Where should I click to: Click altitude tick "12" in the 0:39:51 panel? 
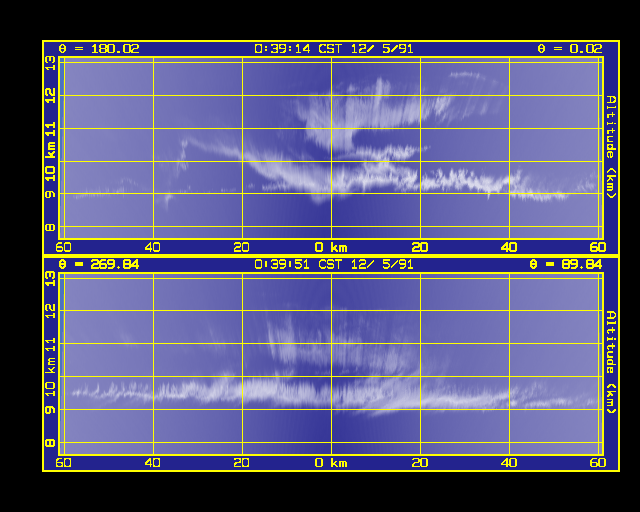point(50,311)
